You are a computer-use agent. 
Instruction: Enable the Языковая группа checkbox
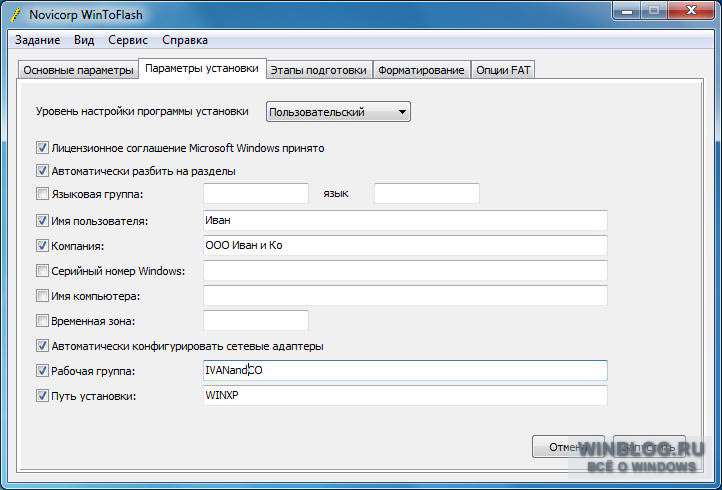coord(42,194)
